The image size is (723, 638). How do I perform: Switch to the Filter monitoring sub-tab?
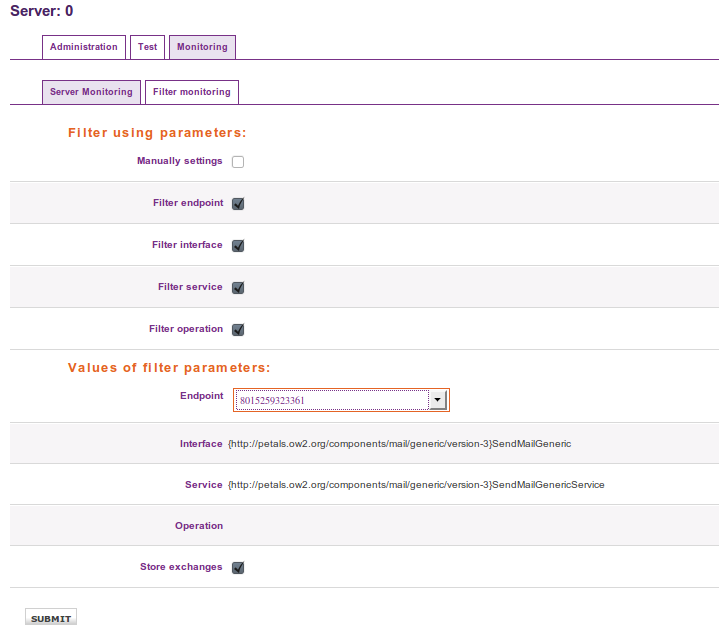point(191,92)
